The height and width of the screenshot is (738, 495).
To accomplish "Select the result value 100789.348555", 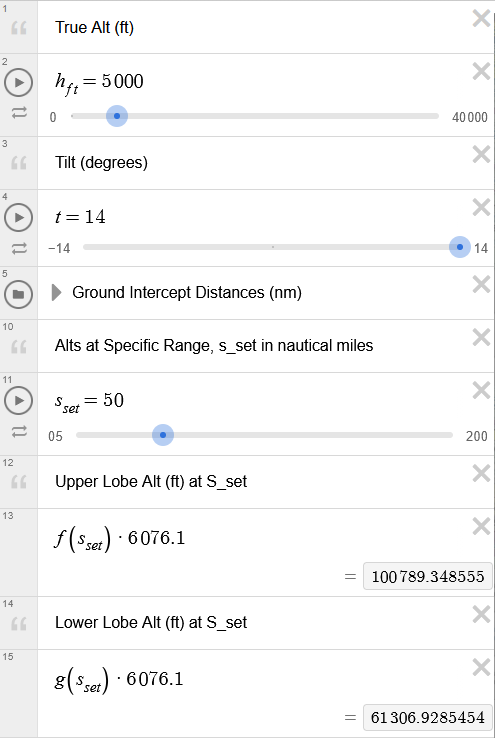I will coord(428,576).
